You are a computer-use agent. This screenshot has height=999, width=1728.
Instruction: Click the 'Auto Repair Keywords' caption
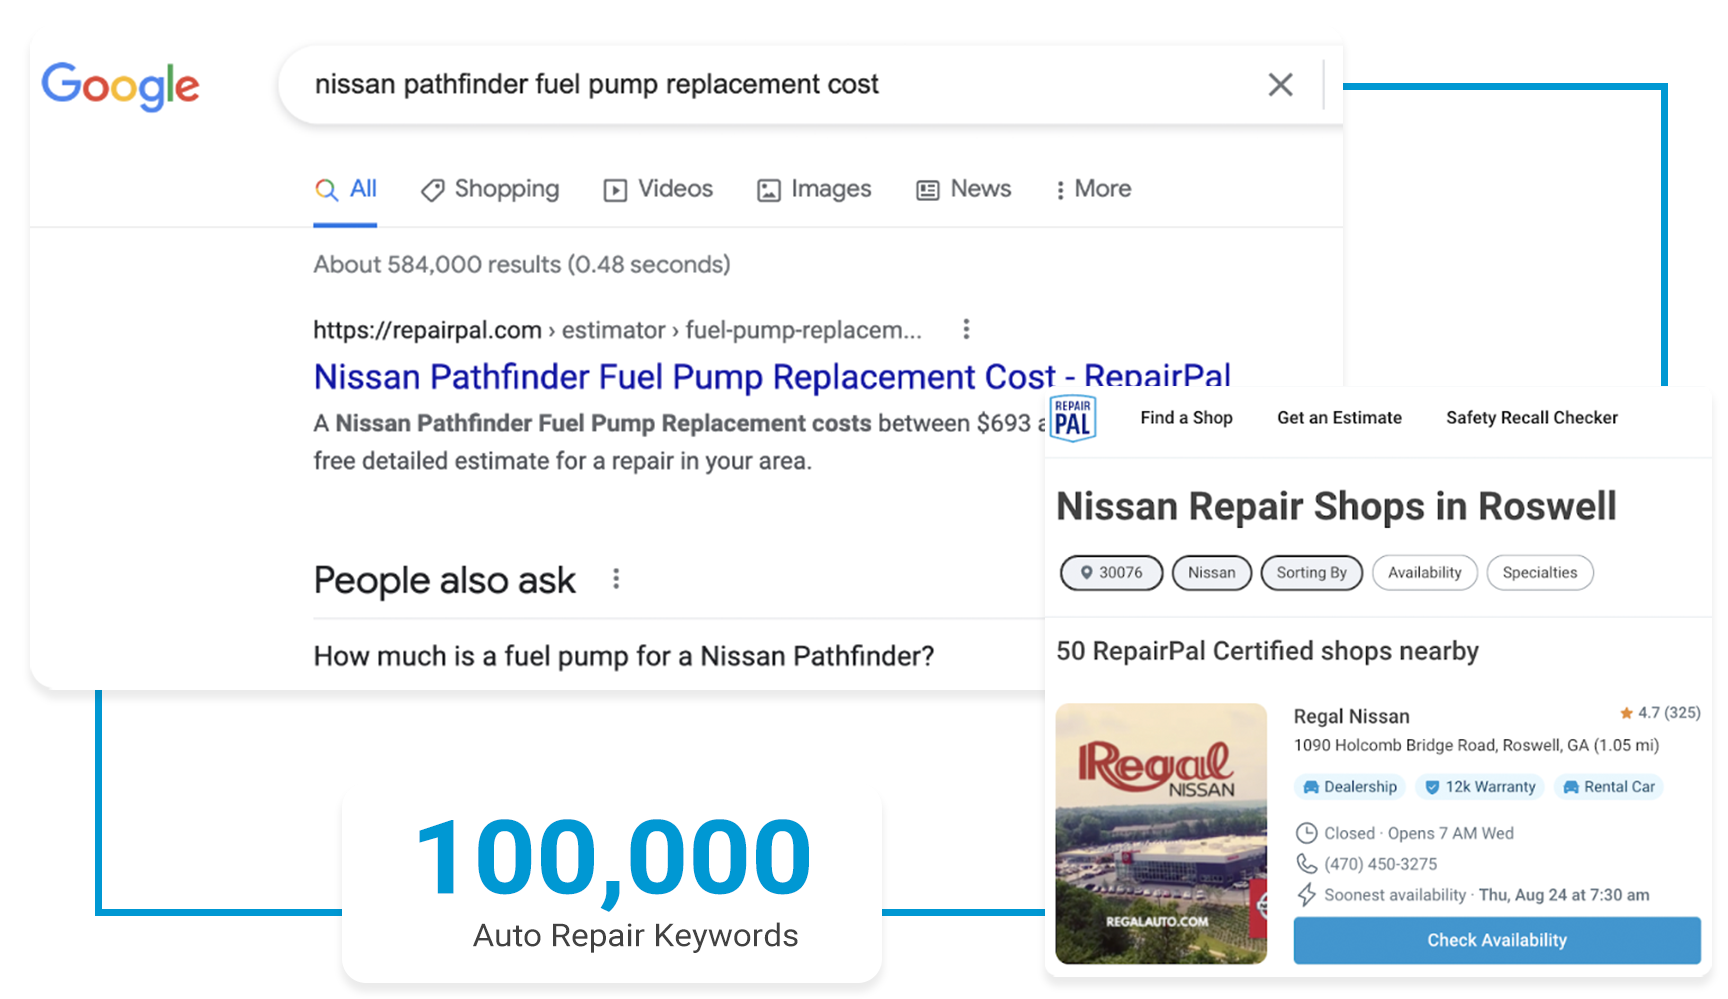pos(635,935)
